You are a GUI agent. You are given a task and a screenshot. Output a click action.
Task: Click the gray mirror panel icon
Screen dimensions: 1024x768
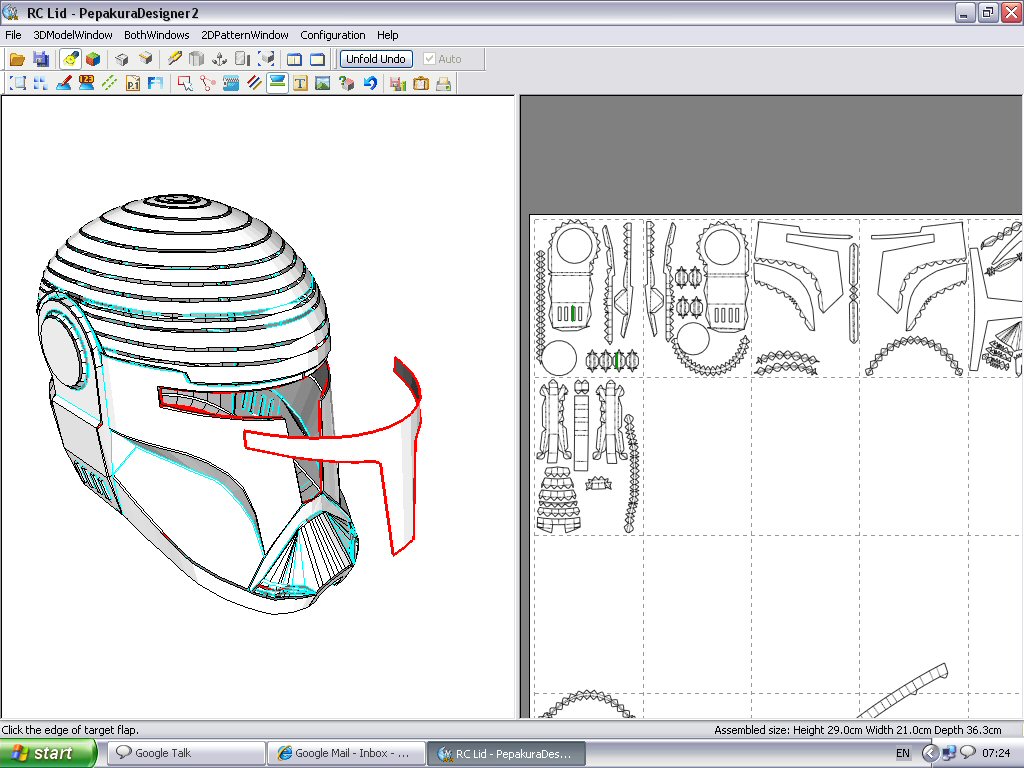(x=242, y=59)
